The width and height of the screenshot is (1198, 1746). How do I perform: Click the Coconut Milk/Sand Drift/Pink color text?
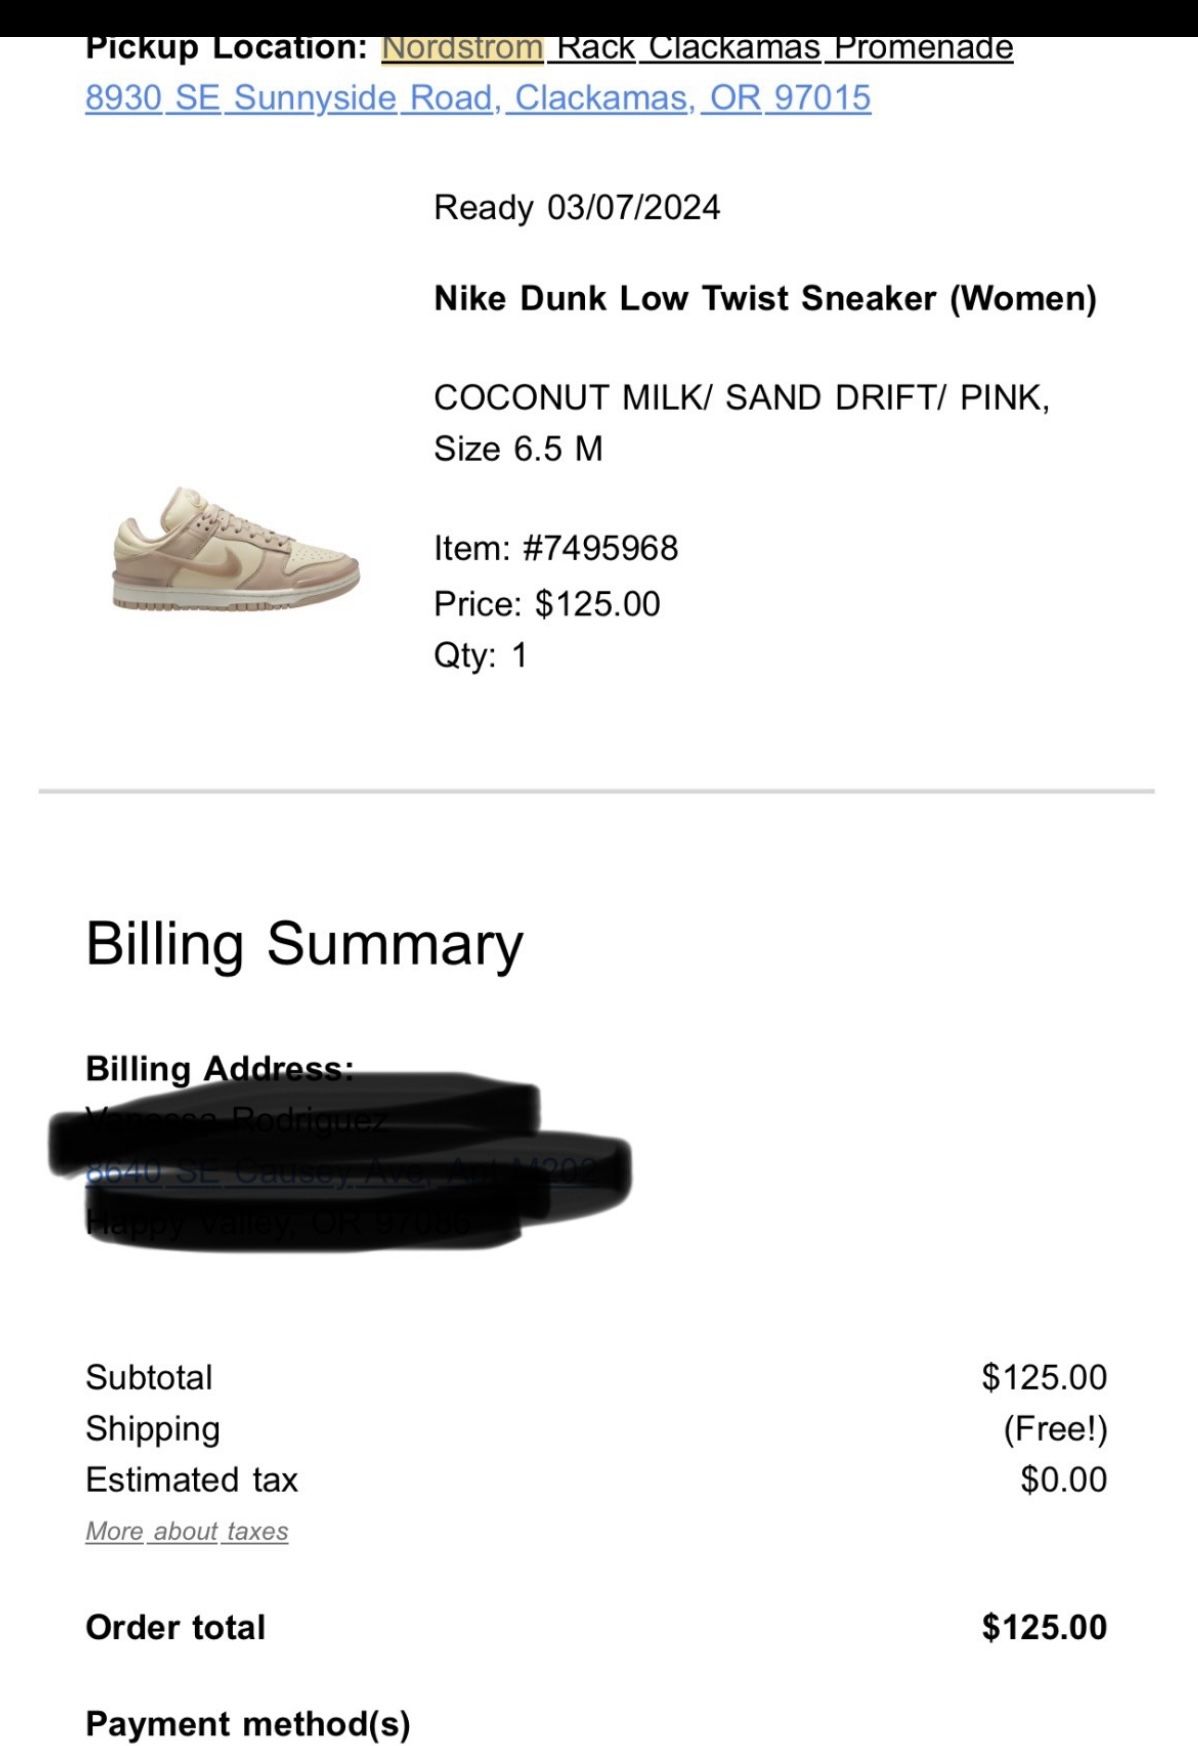pyautogui.click(x=741, y=397)
